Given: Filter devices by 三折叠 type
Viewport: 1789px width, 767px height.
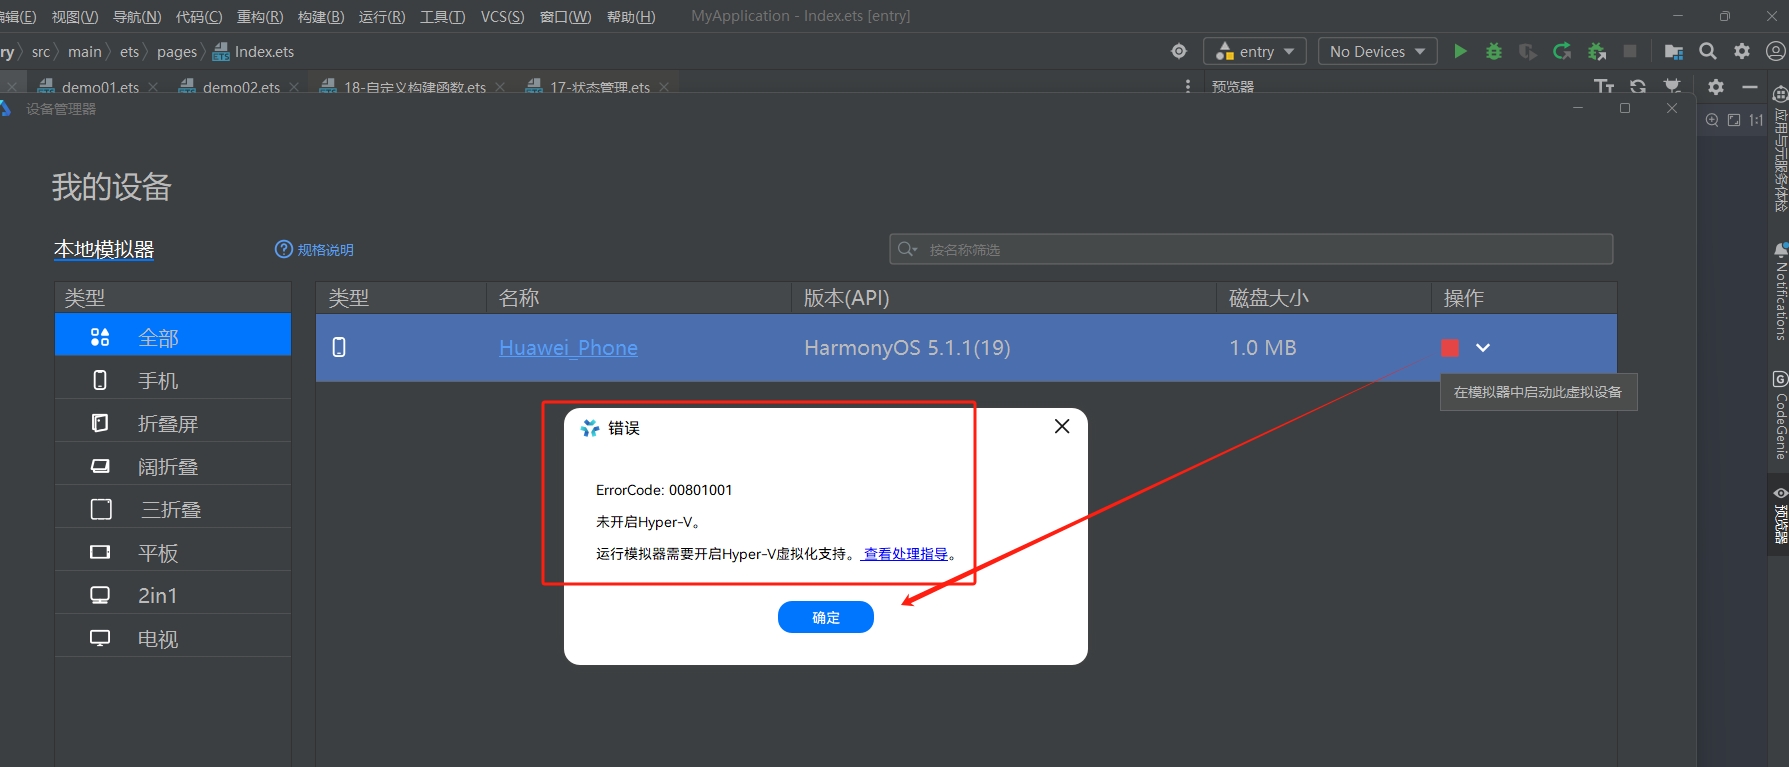Looking at the screenshot, I should coord(173,509).
